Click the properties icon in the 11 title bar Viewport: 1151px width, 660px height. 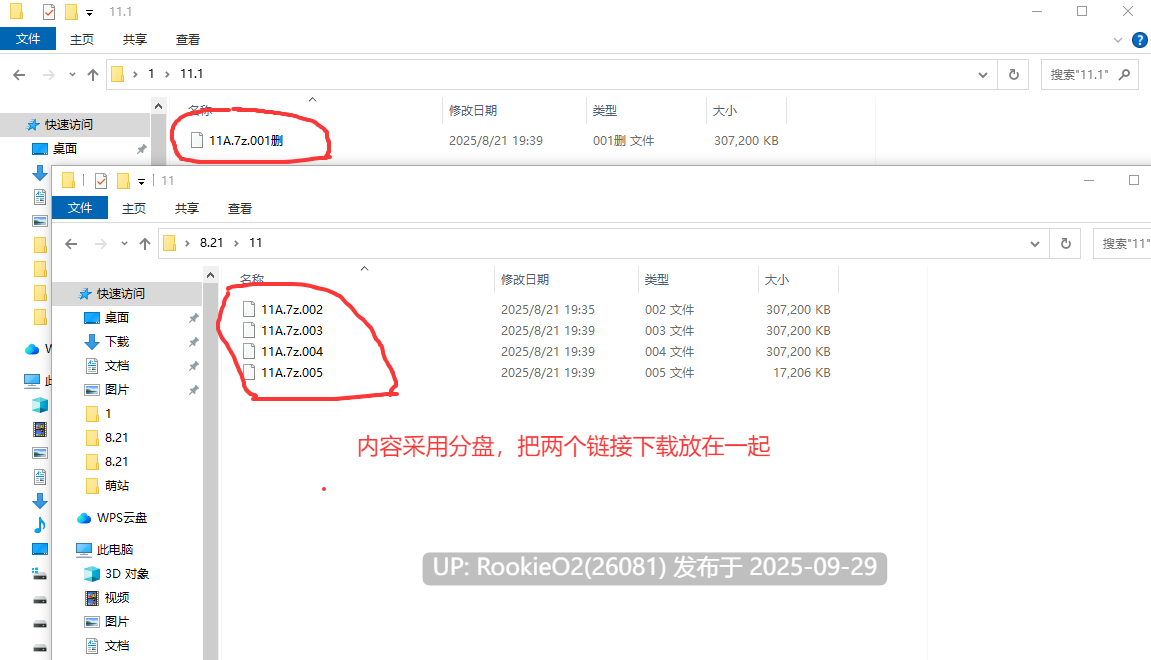click(101, 181)
